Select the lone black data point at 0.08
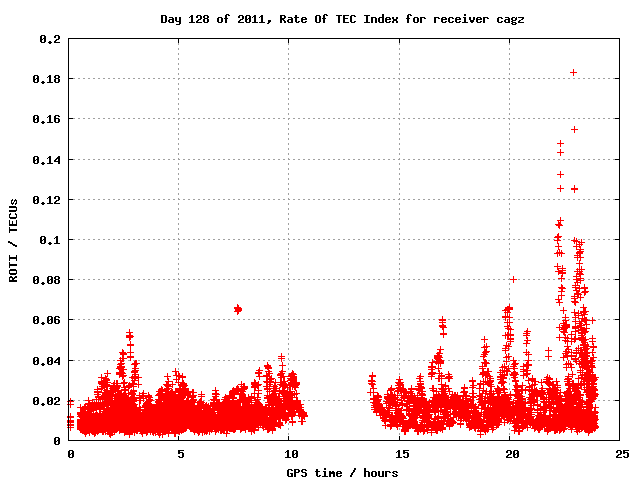 click(x=513, y=280)
